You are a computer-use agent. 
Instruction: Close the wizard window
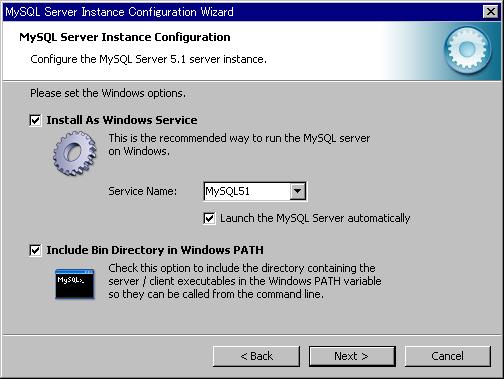click(x=490, y=12)
